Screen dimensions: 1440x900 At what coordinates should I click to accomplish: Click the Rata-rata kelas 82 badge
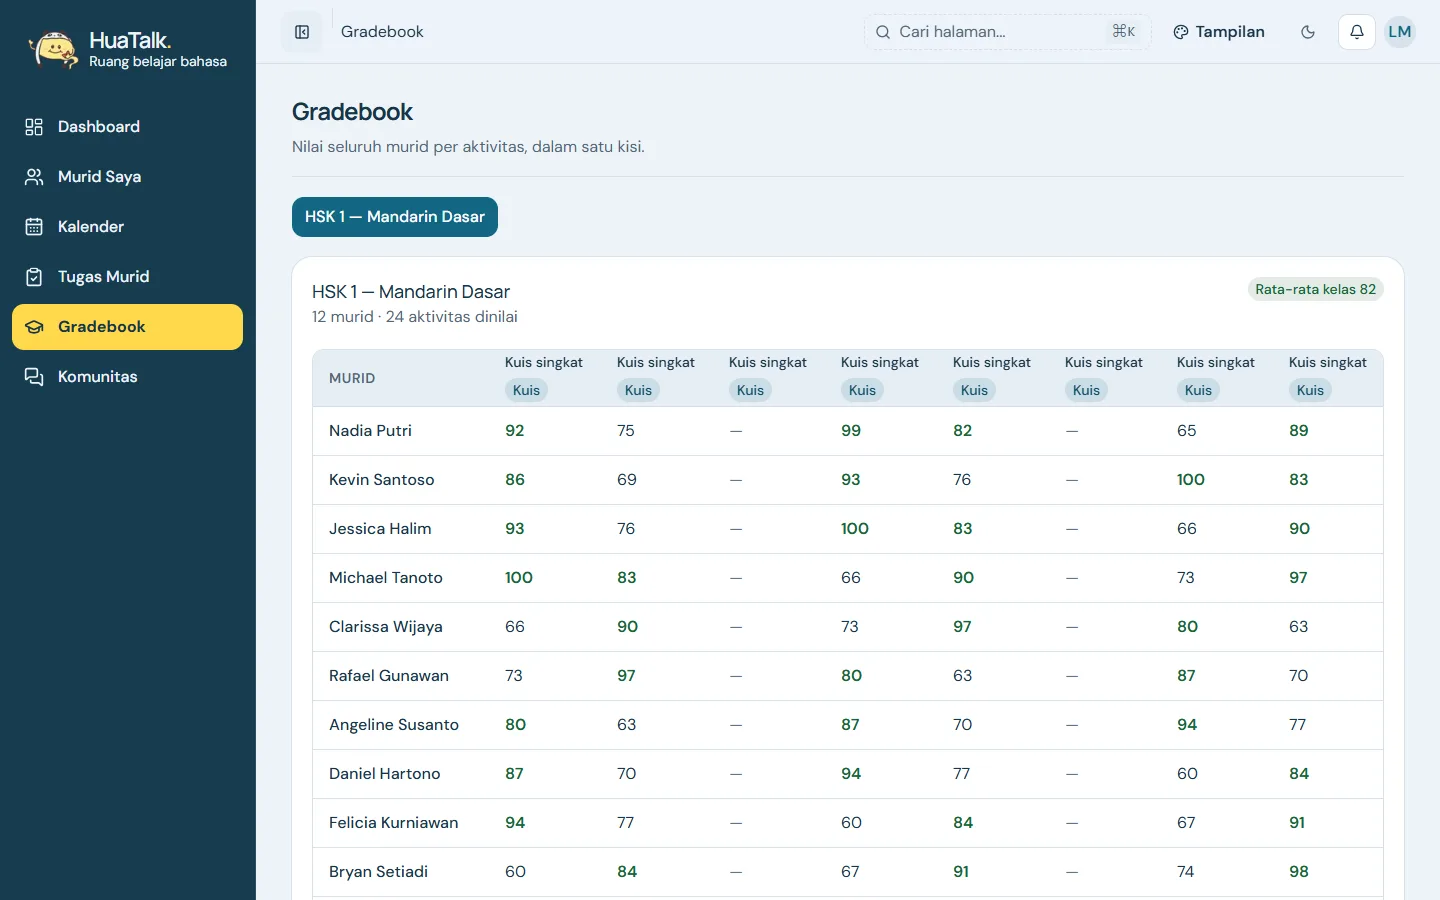point(1316,289)
